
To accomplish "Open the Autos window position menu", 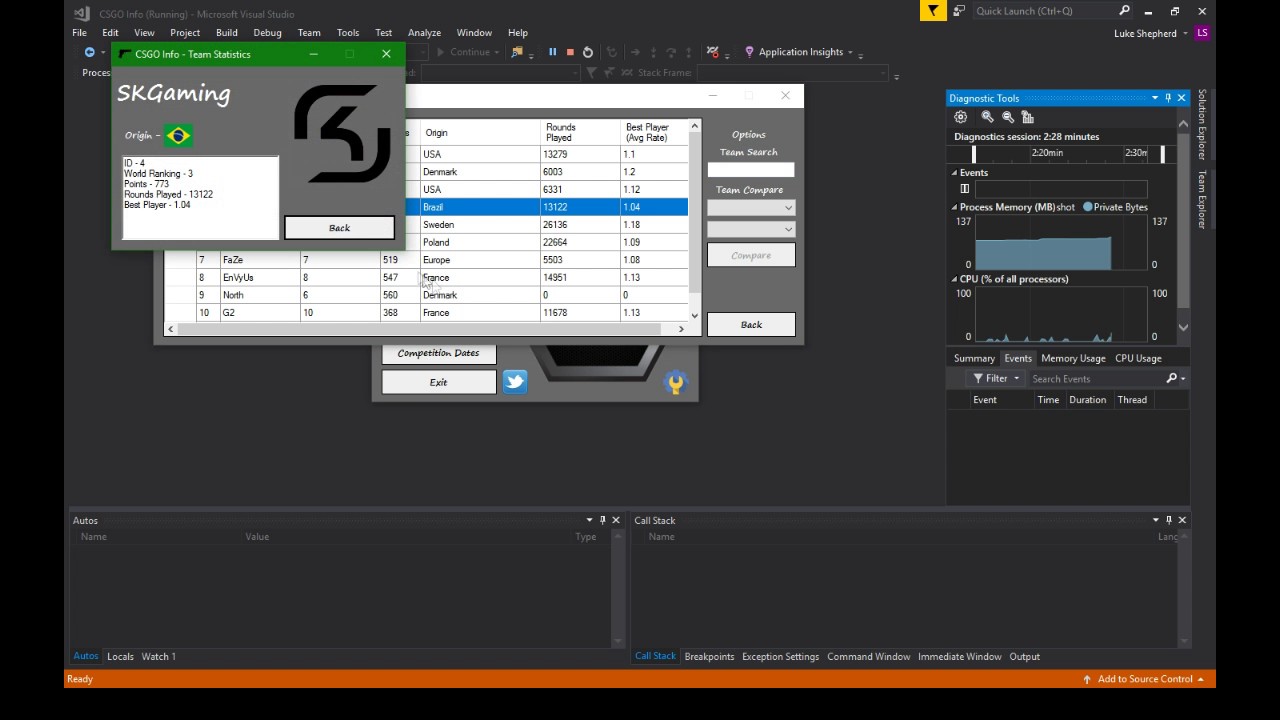I will tap(589, 520).
